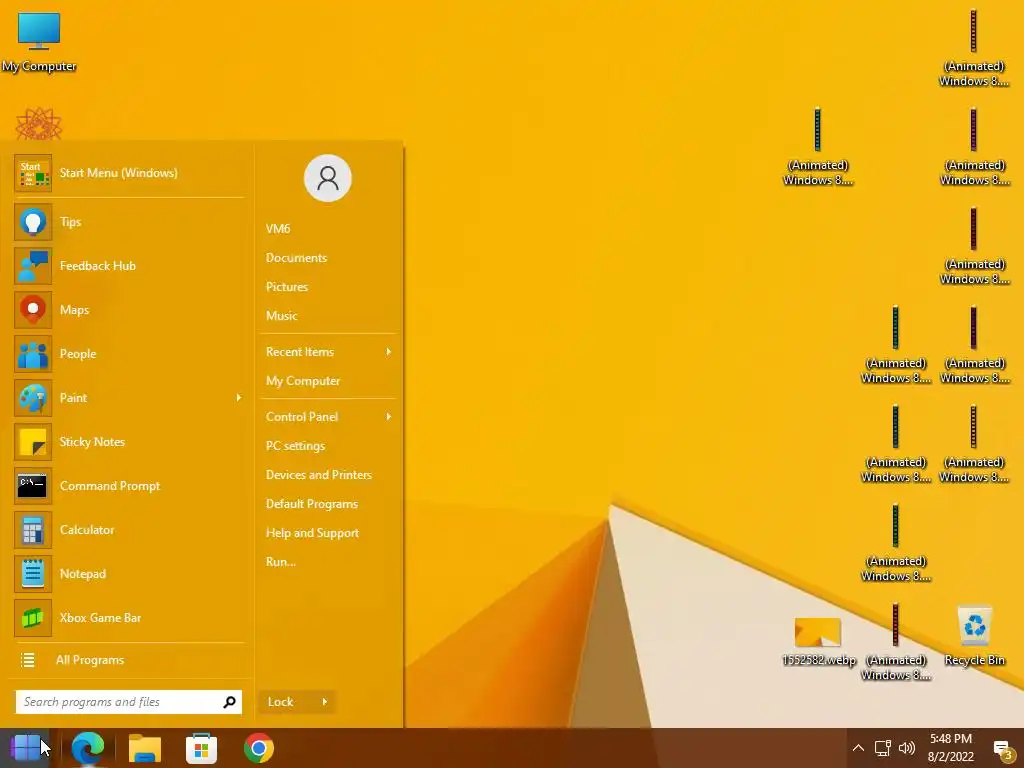Open Documents from start menu

click(x=296, y=258)
